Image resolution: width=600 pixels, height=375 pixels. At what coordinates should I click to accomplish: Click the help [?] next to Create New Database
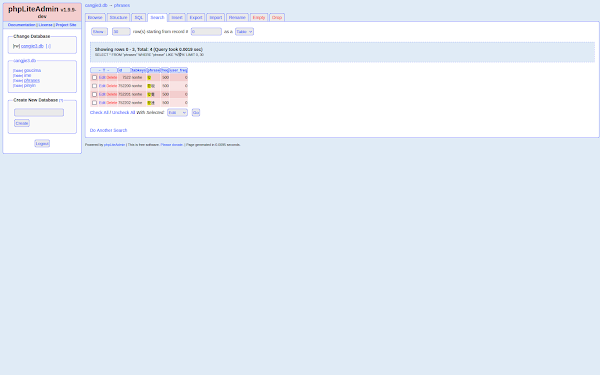point(61,100)
